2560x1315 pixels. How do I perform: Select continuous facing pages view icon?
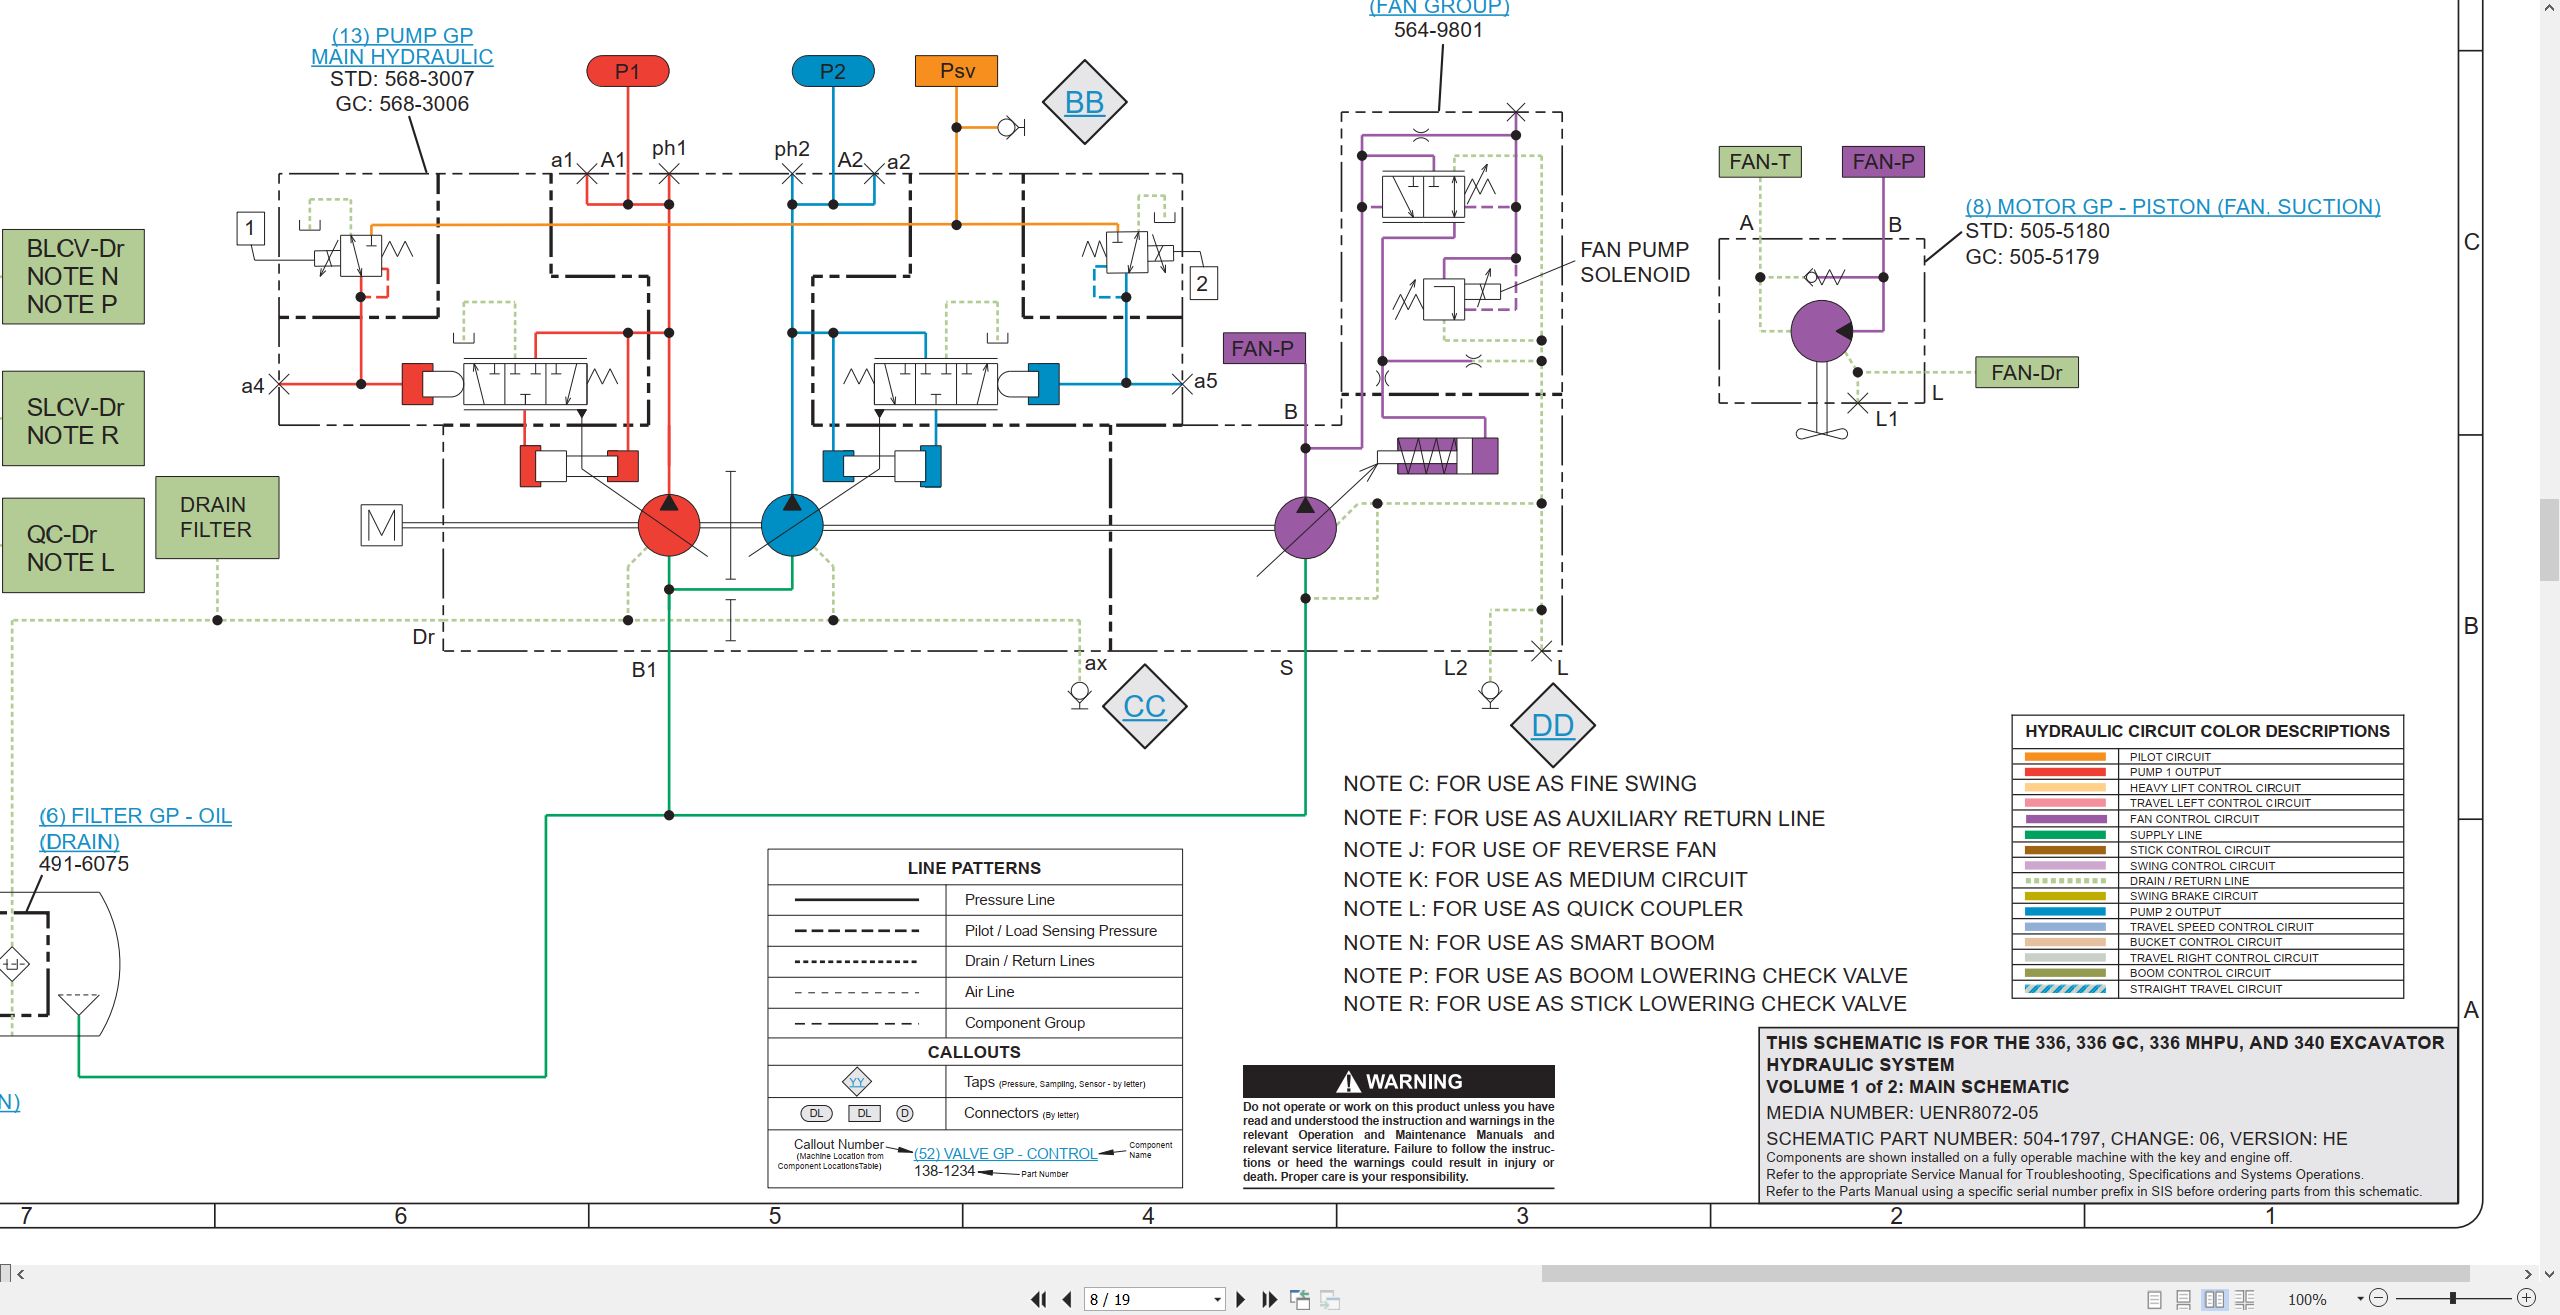point(2245,1299)
